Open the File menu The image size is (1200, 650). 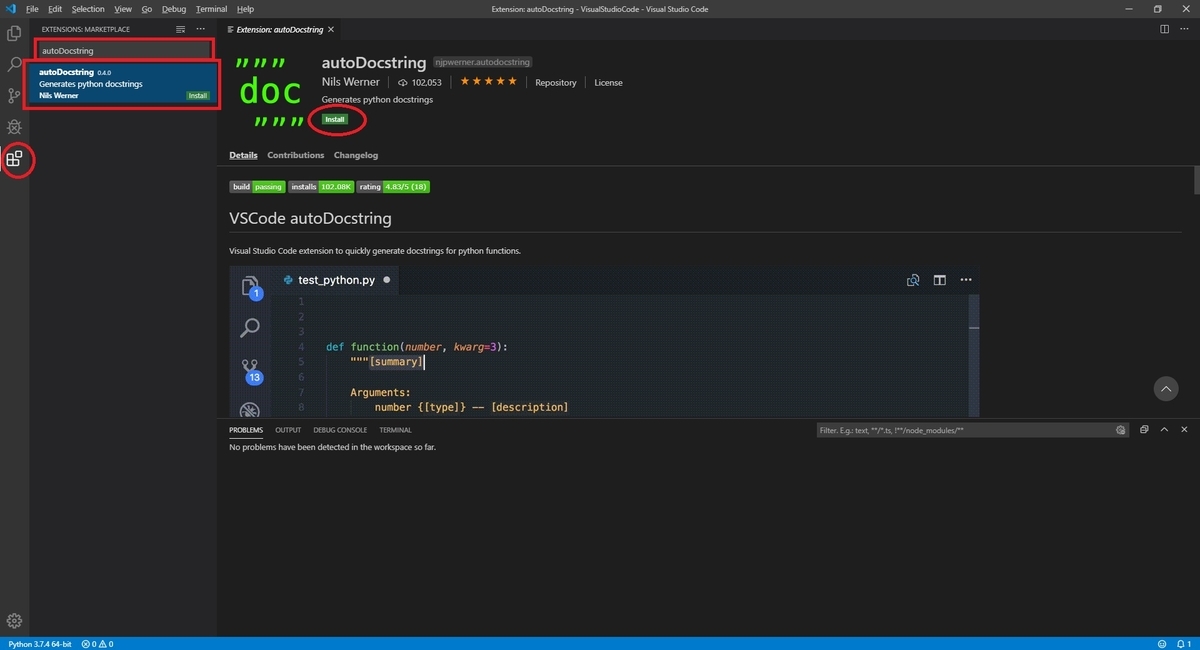point(32,9)
